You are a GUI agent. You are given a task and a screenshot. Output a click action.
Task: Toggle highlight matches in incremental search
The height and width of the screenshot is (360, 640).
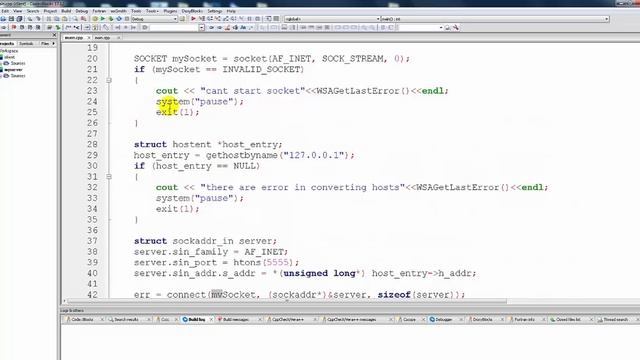pos(227,27)
